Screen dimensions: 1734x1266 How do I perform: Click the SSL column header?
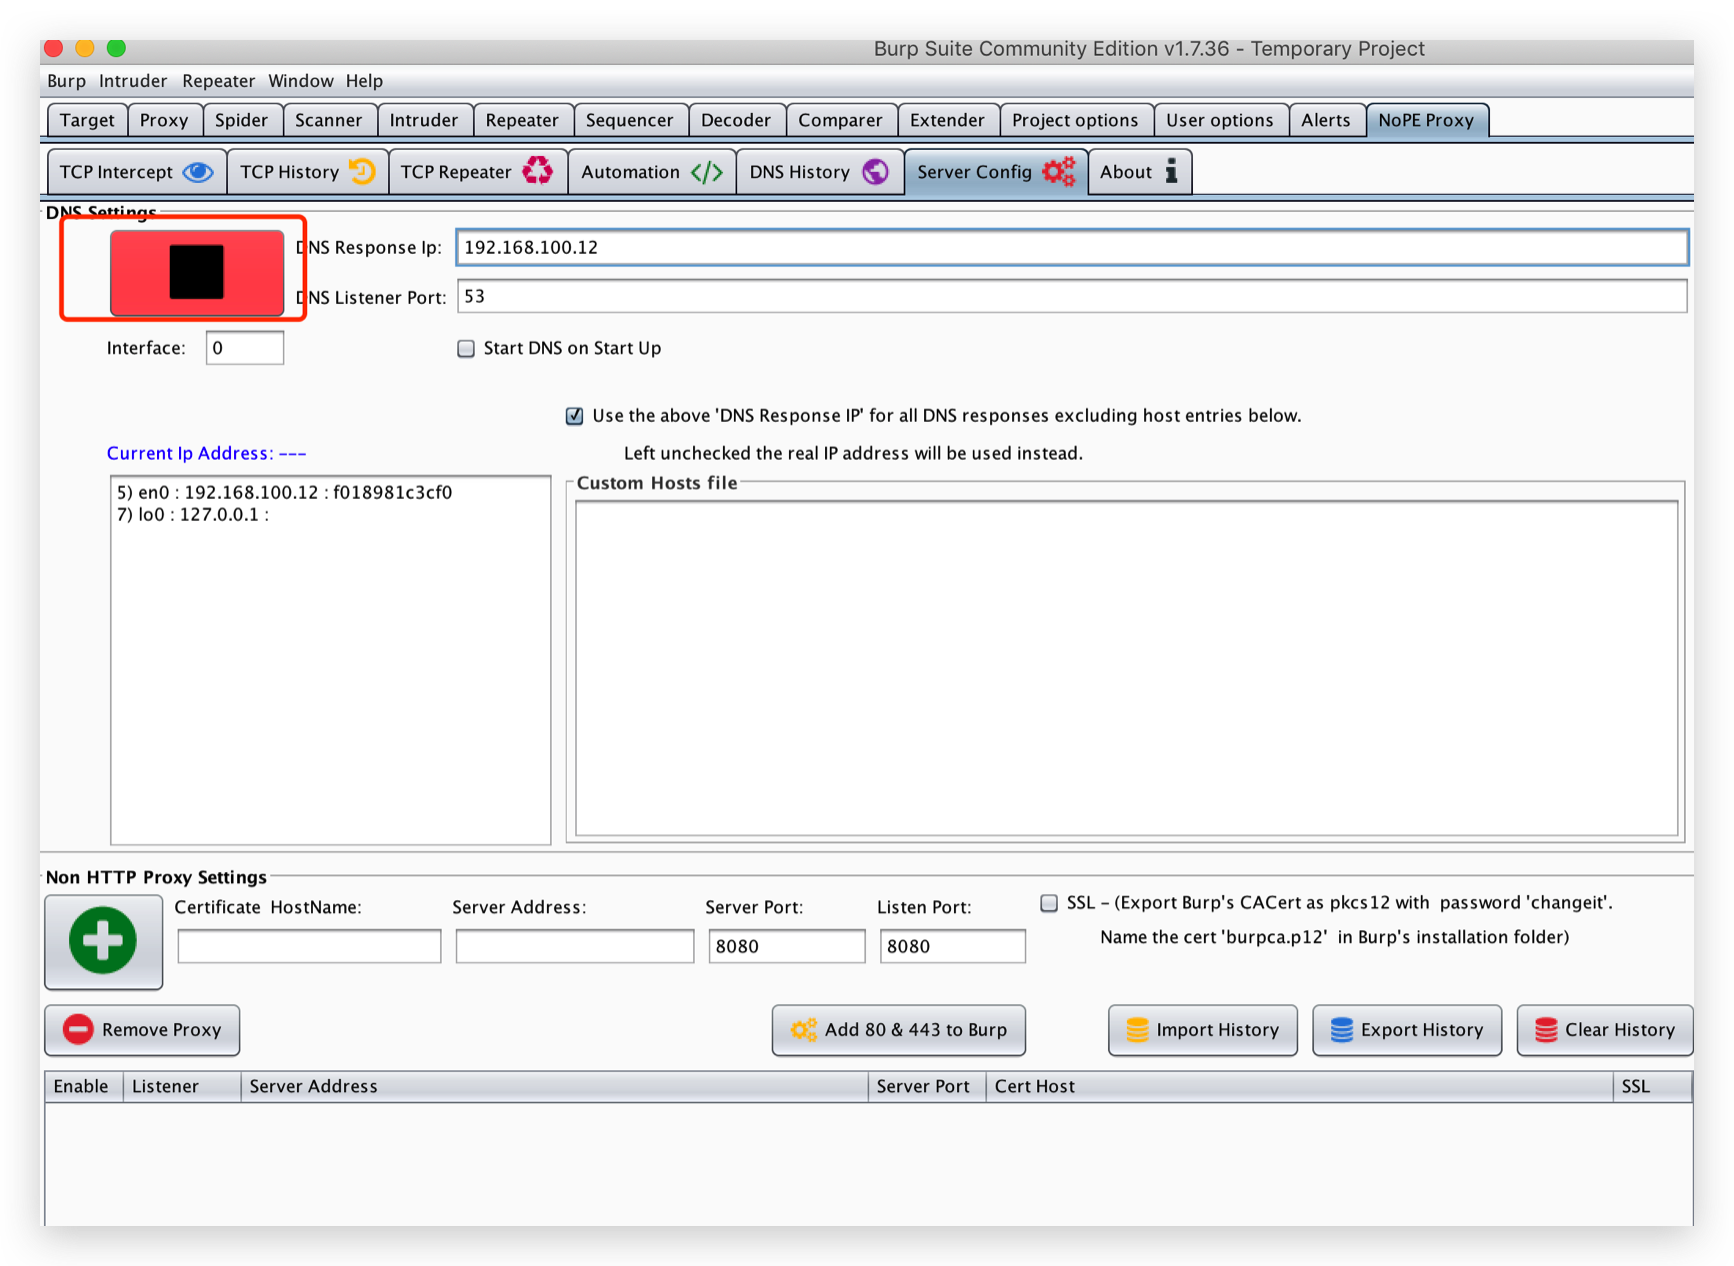pos(1653,1087)
